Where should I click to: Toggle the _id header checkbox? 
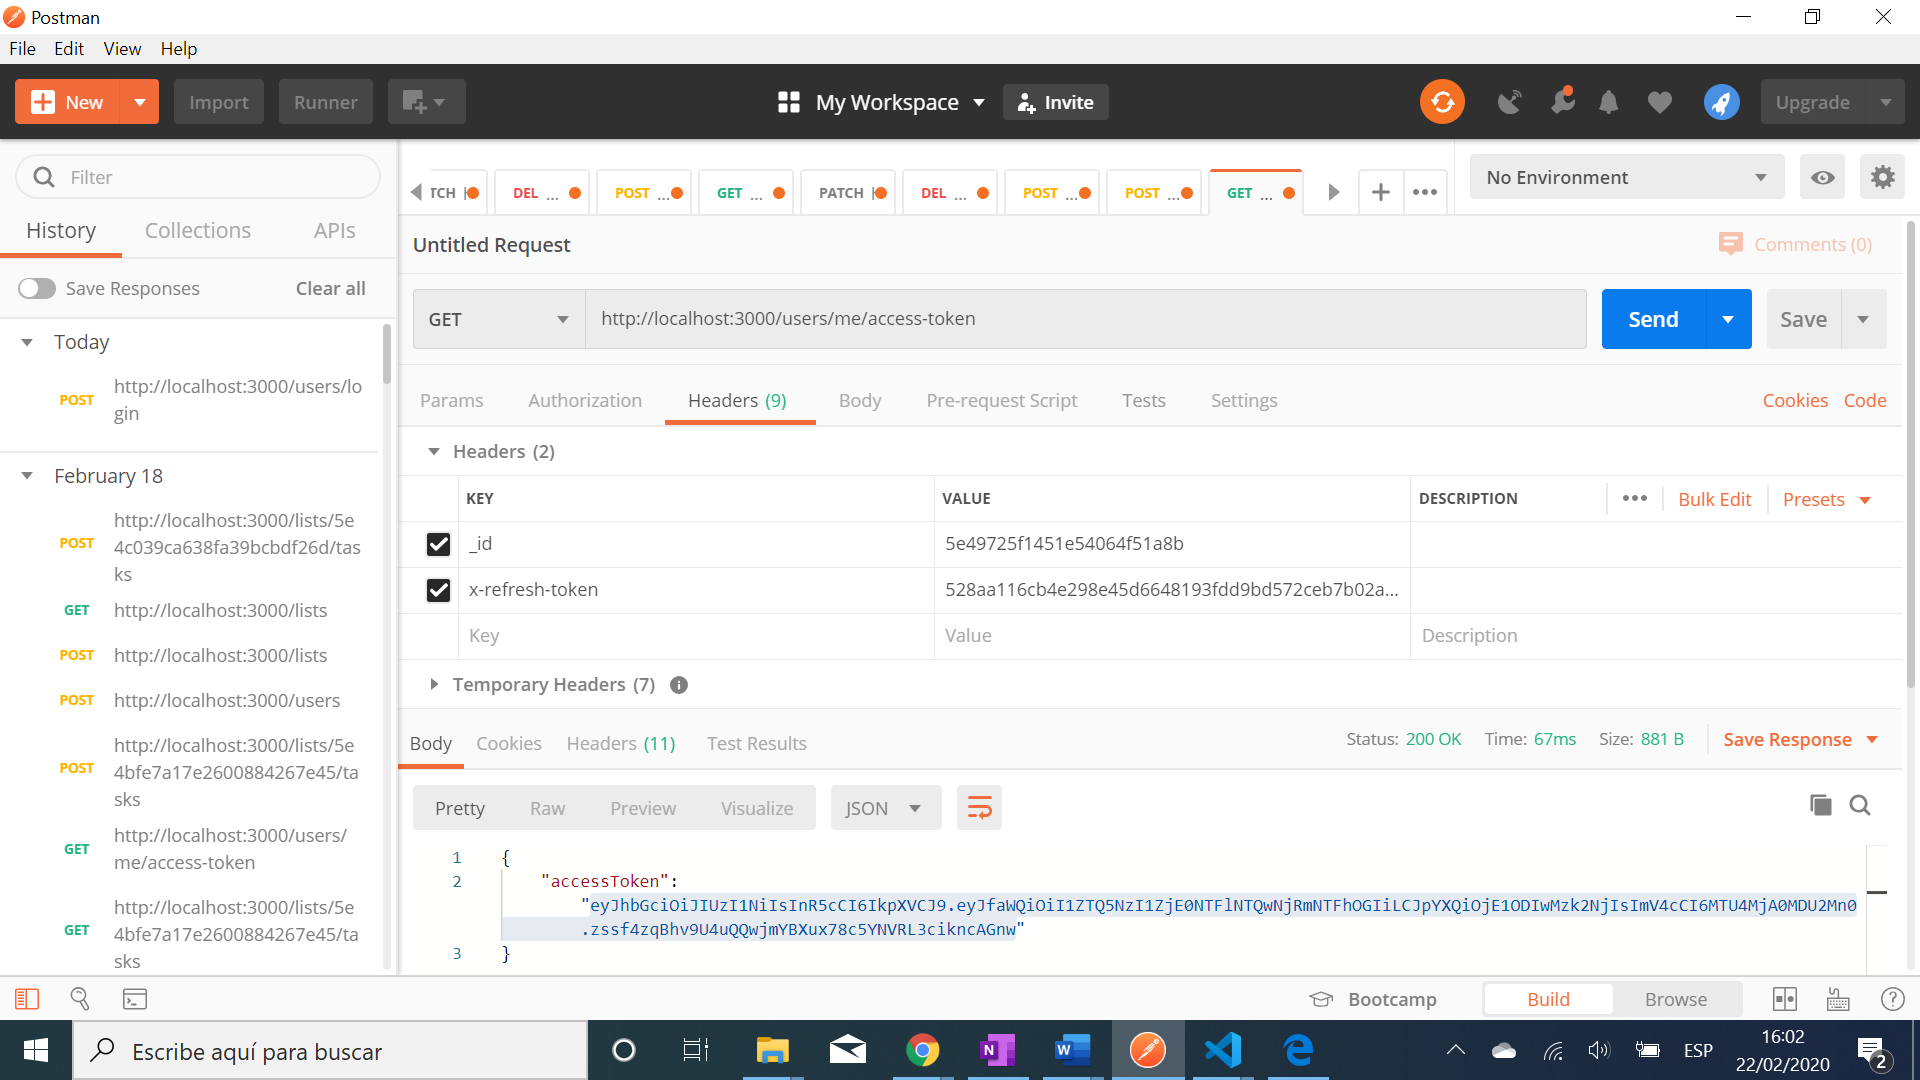pyautogui.click(x=438, y=543)
